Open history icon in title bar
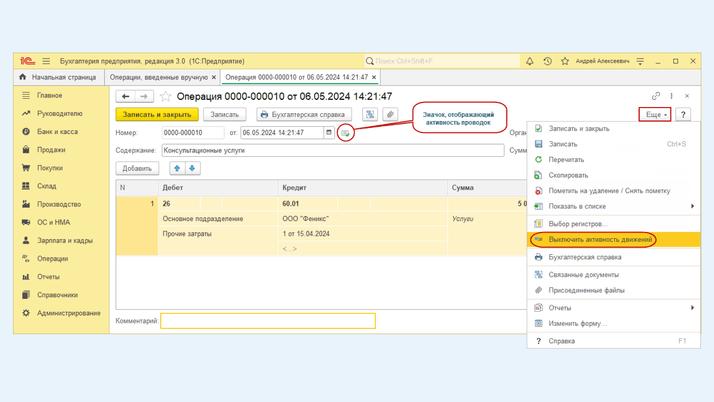The height and width of the screenshot is (402, 714). (x=547, y=61)
